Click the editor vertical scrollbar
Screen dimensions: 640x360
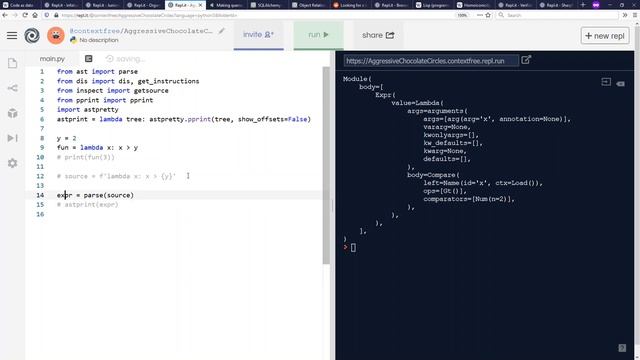point(326,165)
